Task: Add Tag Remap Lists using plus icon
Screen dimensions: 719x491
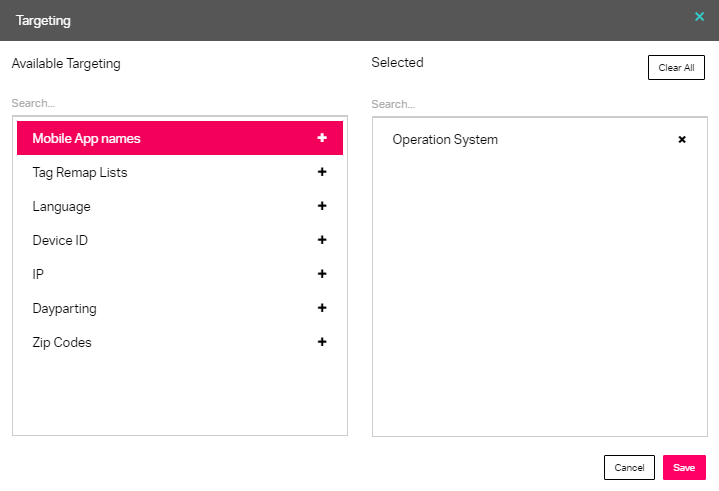Action: pos(322,171)
